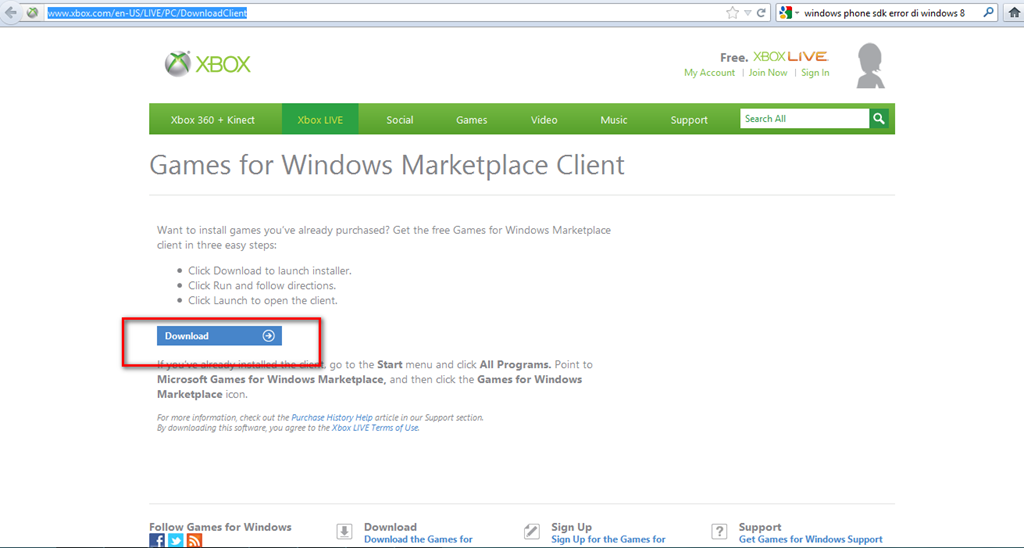Click the site identity icon in address bar
Image resolution: width=1024 pixels, height=548 pixels.
pos(32,12)
